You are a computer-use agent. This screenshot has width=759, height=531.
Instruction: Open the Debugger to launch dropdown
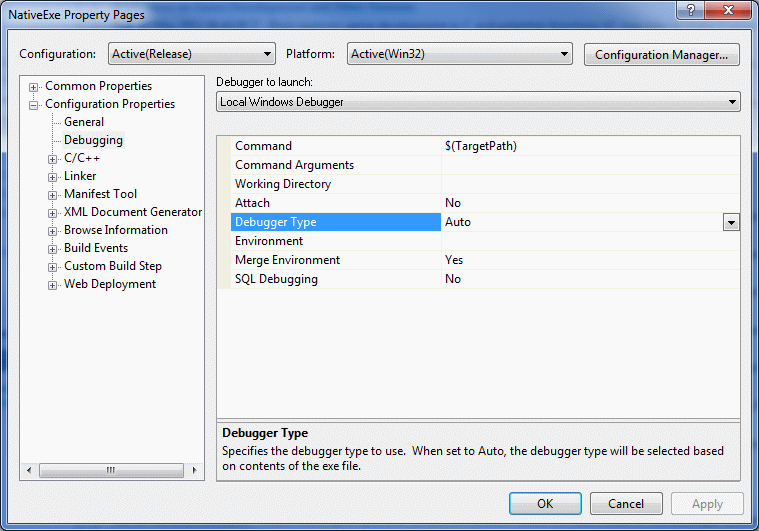tap(478, 101)
